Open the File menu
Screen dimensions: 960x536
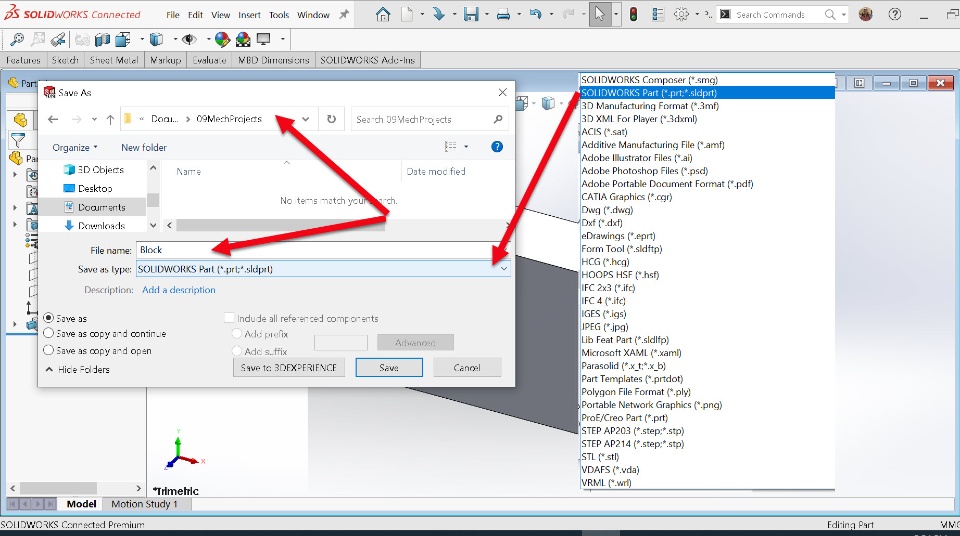tap(173, 15)
